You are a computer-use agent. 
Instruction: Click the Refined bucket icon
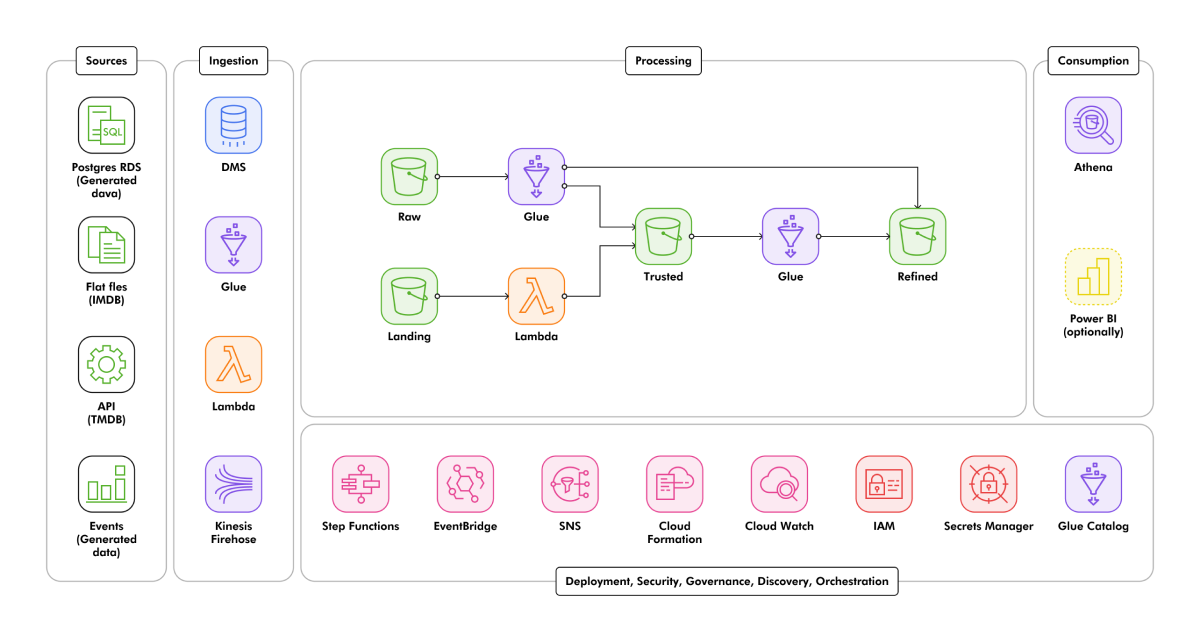click(918, 236)
